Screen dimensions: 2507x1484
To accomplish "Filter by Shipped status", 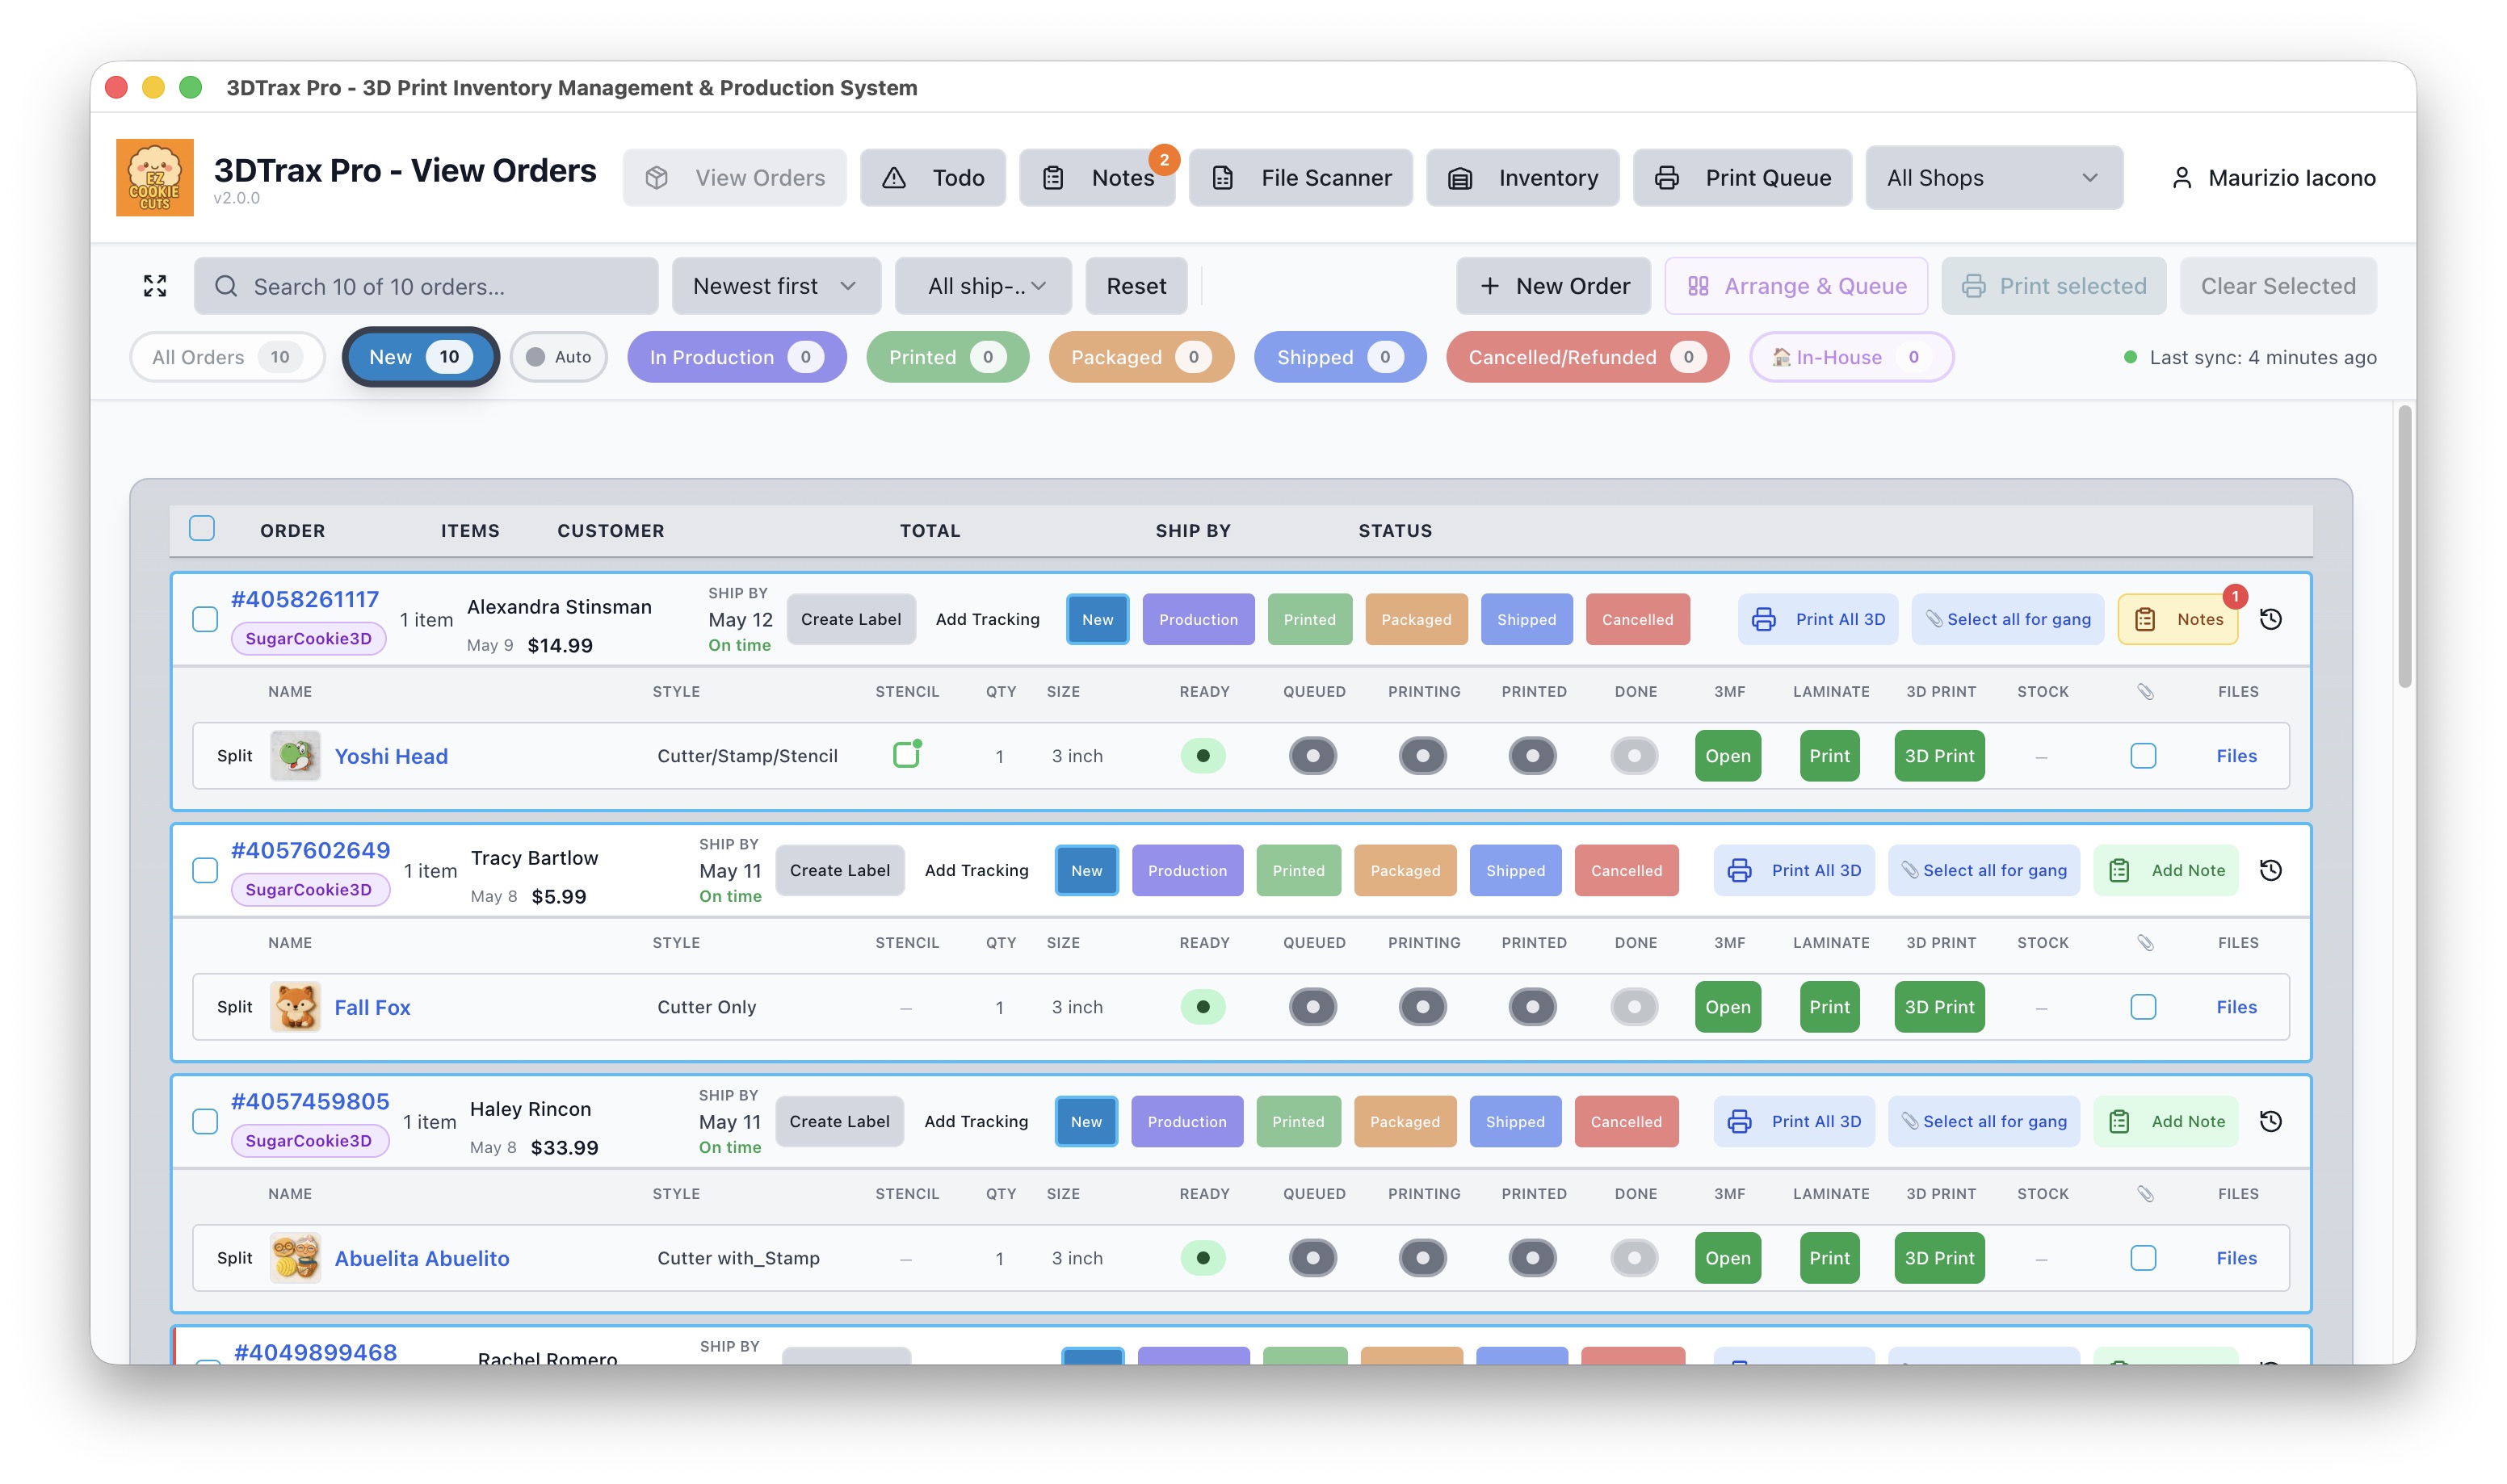I will pyautogui.click(x=1339, y=357).
